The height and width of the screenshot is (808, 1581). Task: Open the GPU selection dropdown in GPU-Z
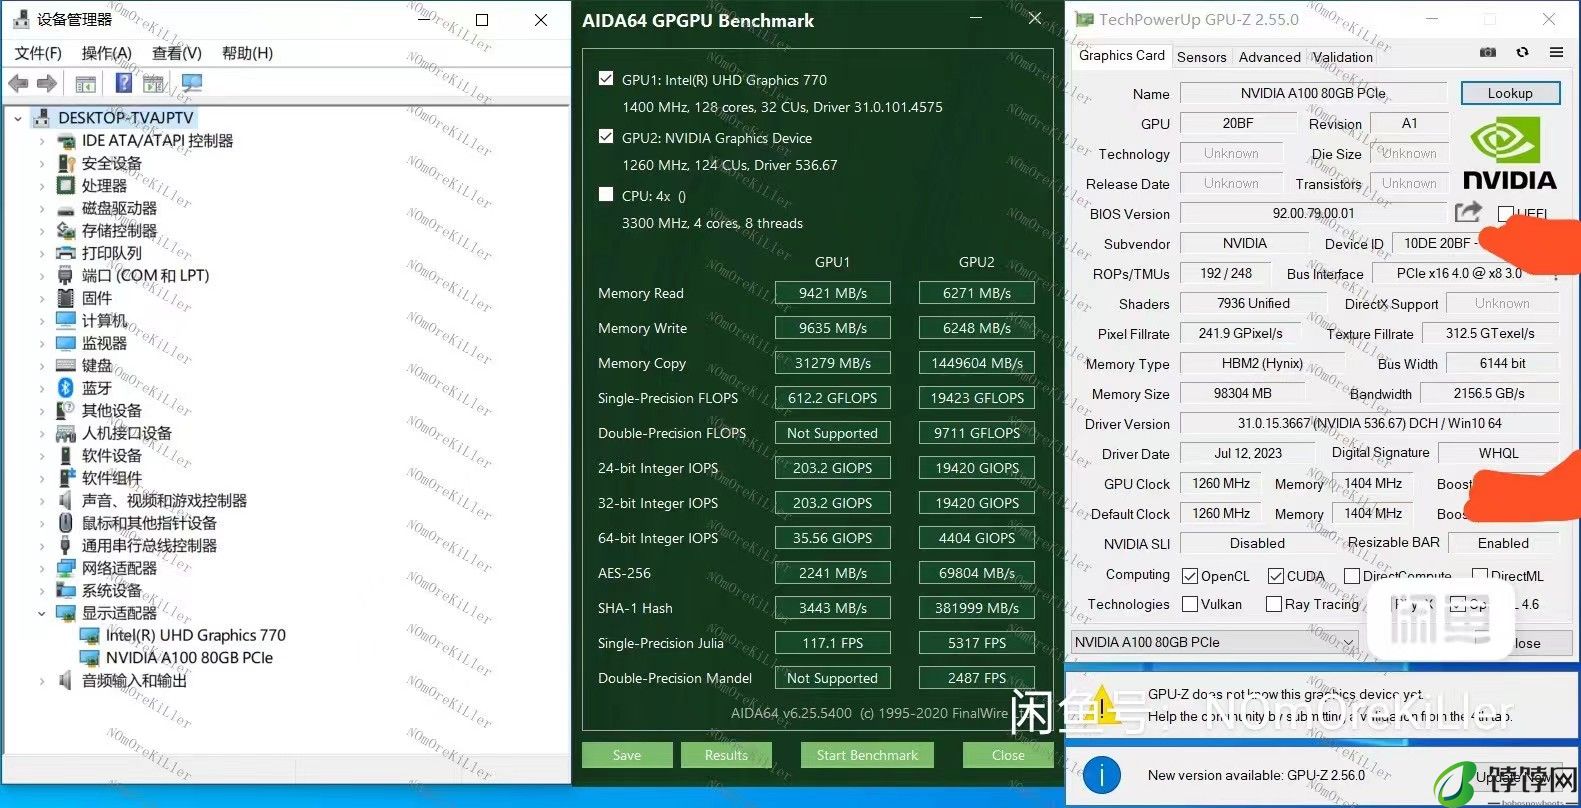pos(1214,642)
